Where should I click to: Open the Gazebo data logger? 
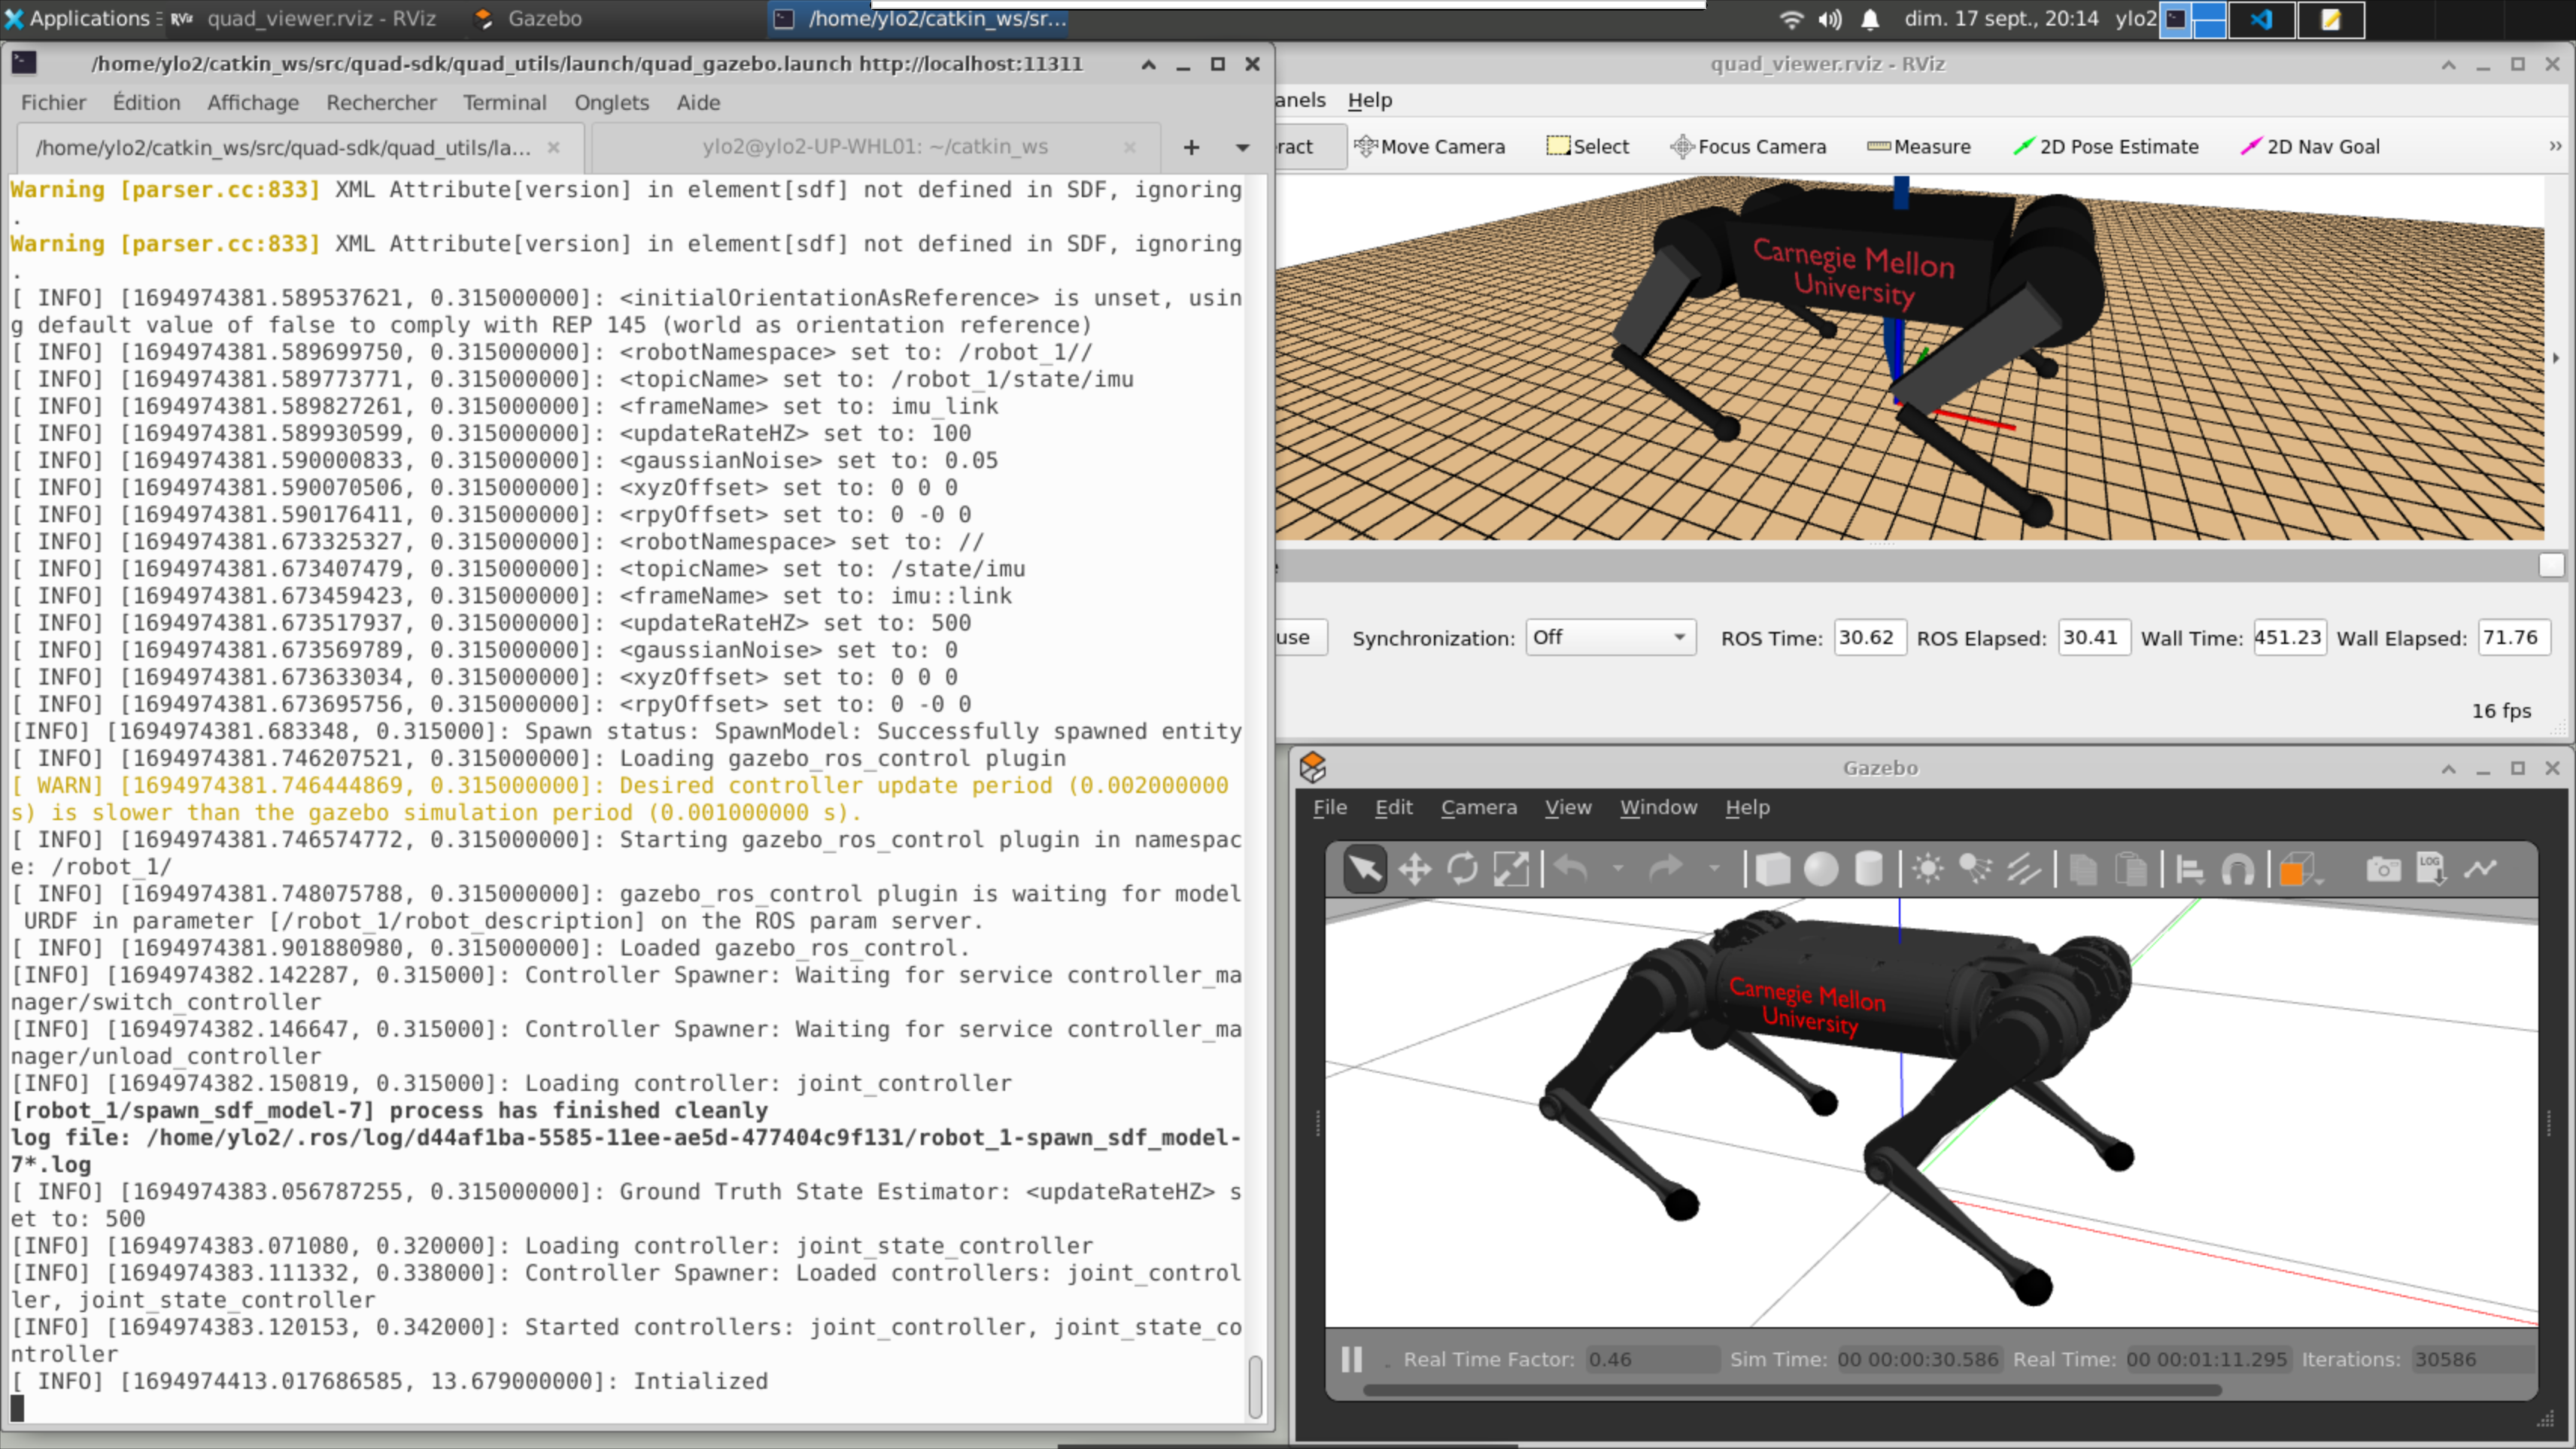click(2432, 869)
